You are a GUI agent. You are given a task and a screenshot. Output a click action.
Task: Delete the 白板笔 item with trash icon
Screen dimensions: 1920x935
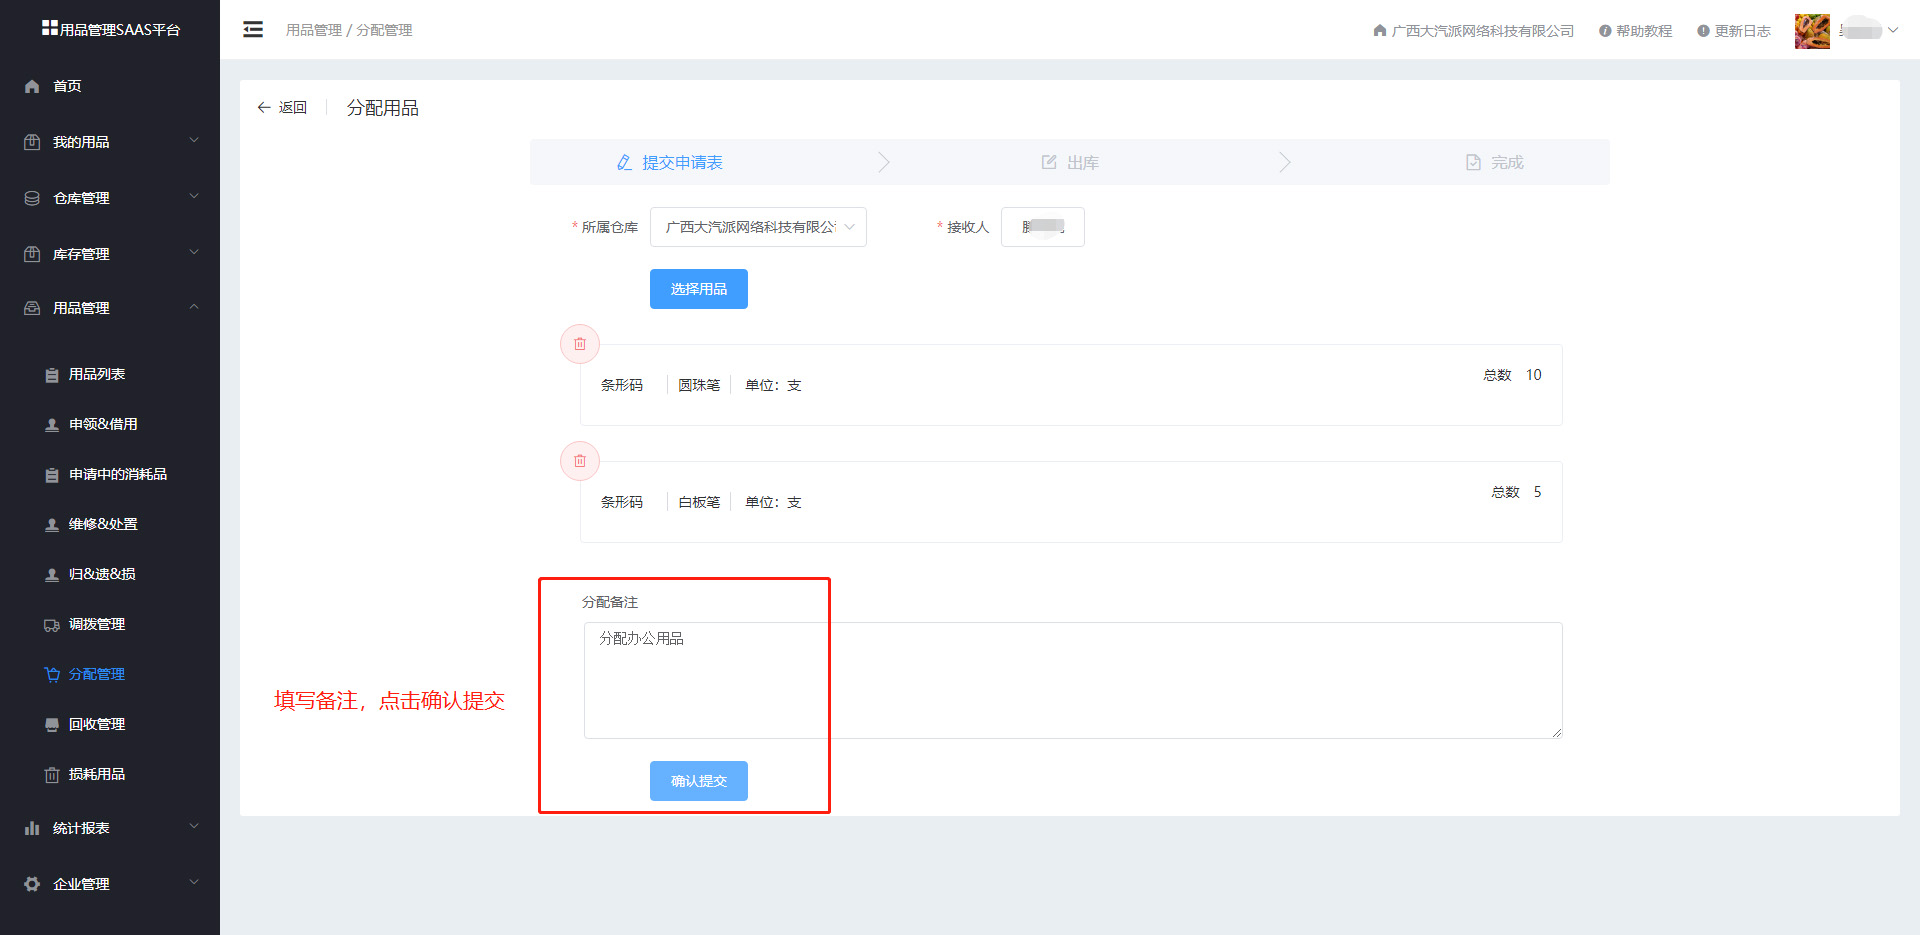[580, 461]
